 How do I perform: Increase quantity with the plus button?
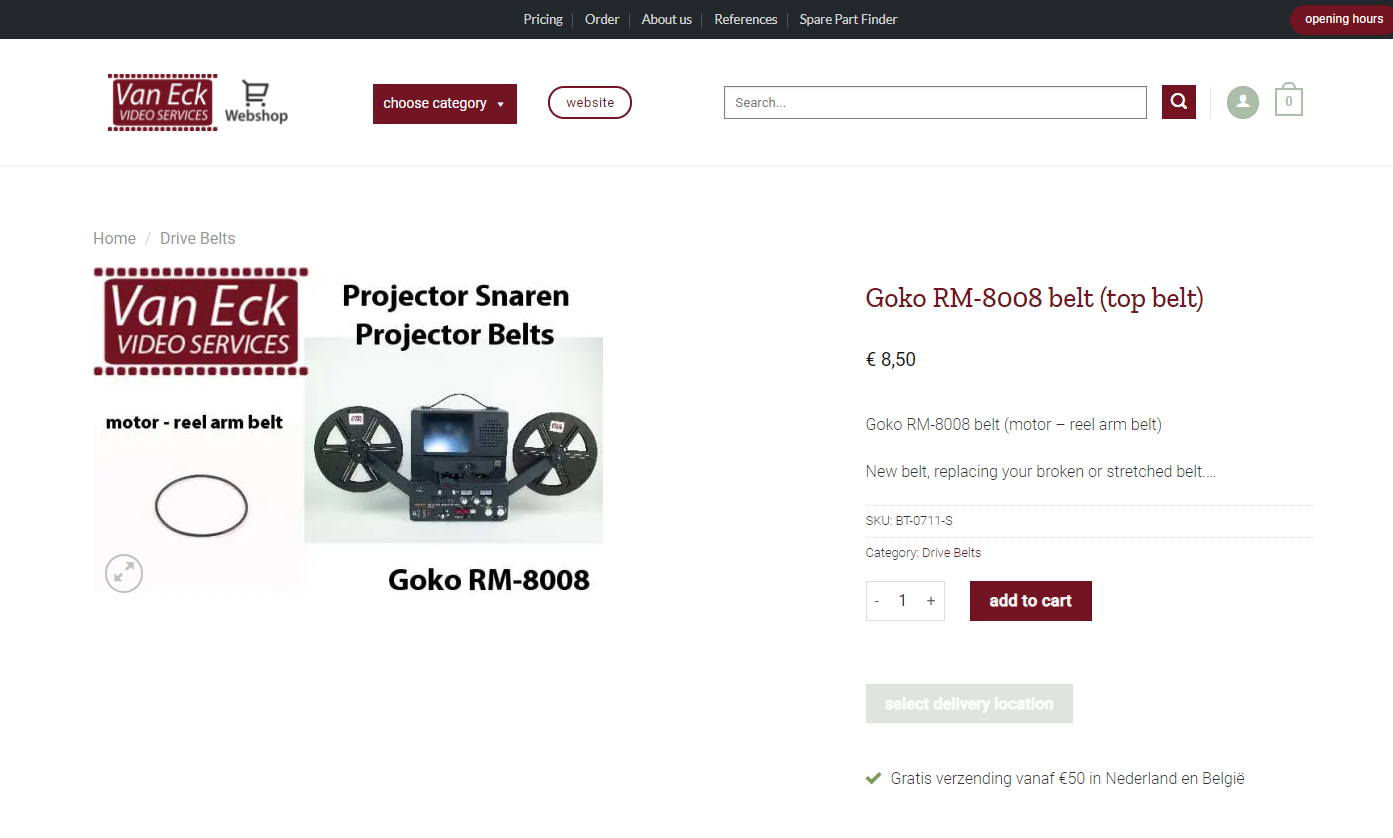tap(931, 601)
